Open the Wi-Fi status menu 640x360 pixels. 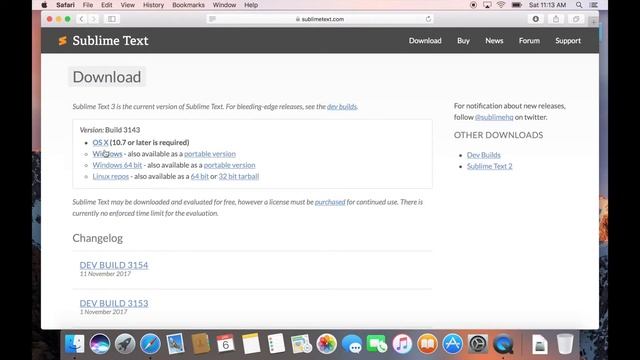(x=501, y=5)
